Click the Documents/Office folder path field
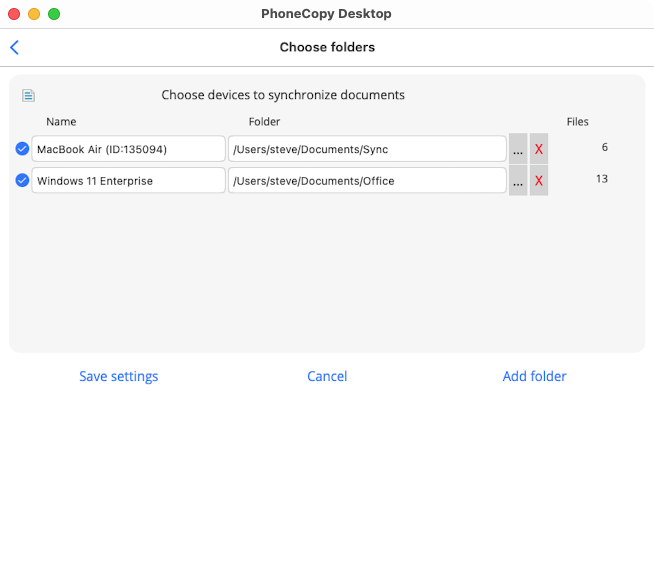 pyautogui.click(x=367, y=181)
